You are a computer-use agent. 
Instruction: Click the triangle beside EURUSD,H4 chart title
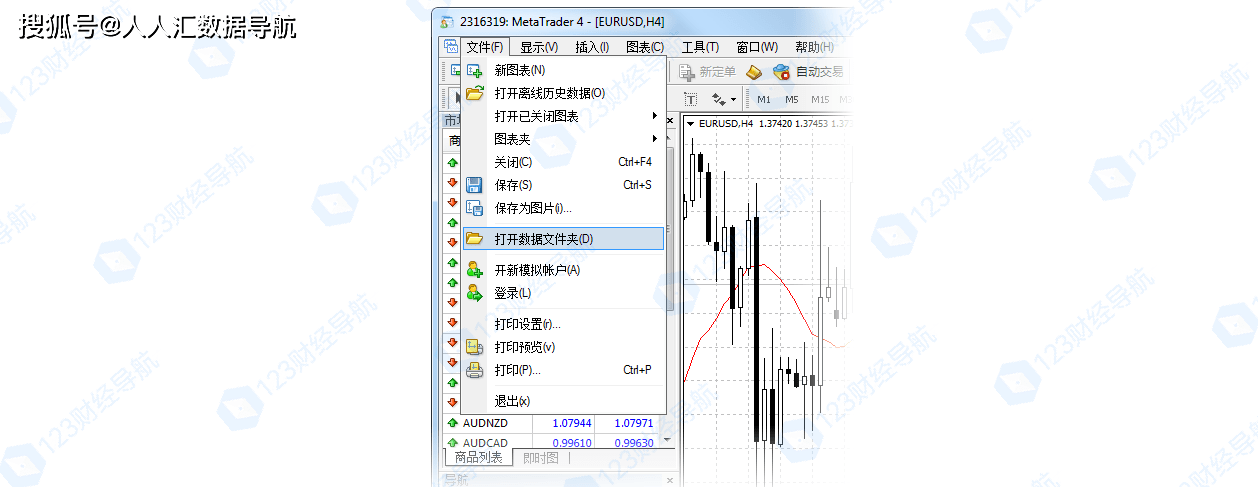pyautogui.click(x=690, y=123)
